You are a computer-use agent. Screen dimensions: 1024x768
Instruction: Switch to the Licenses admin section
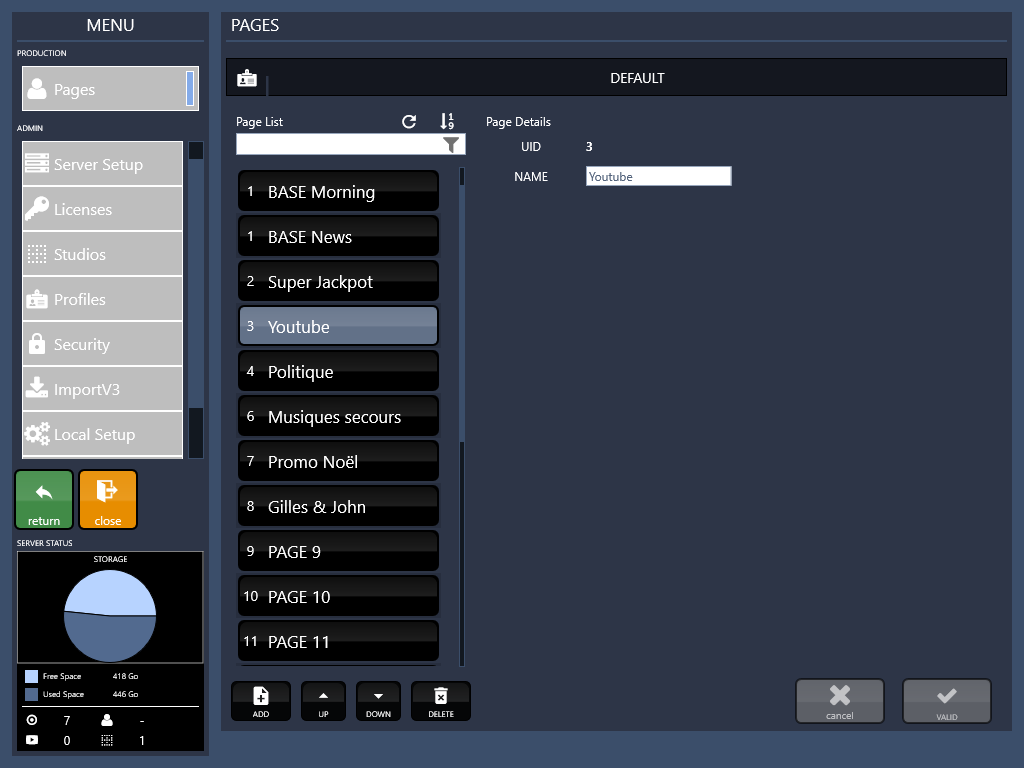(101, 208)
